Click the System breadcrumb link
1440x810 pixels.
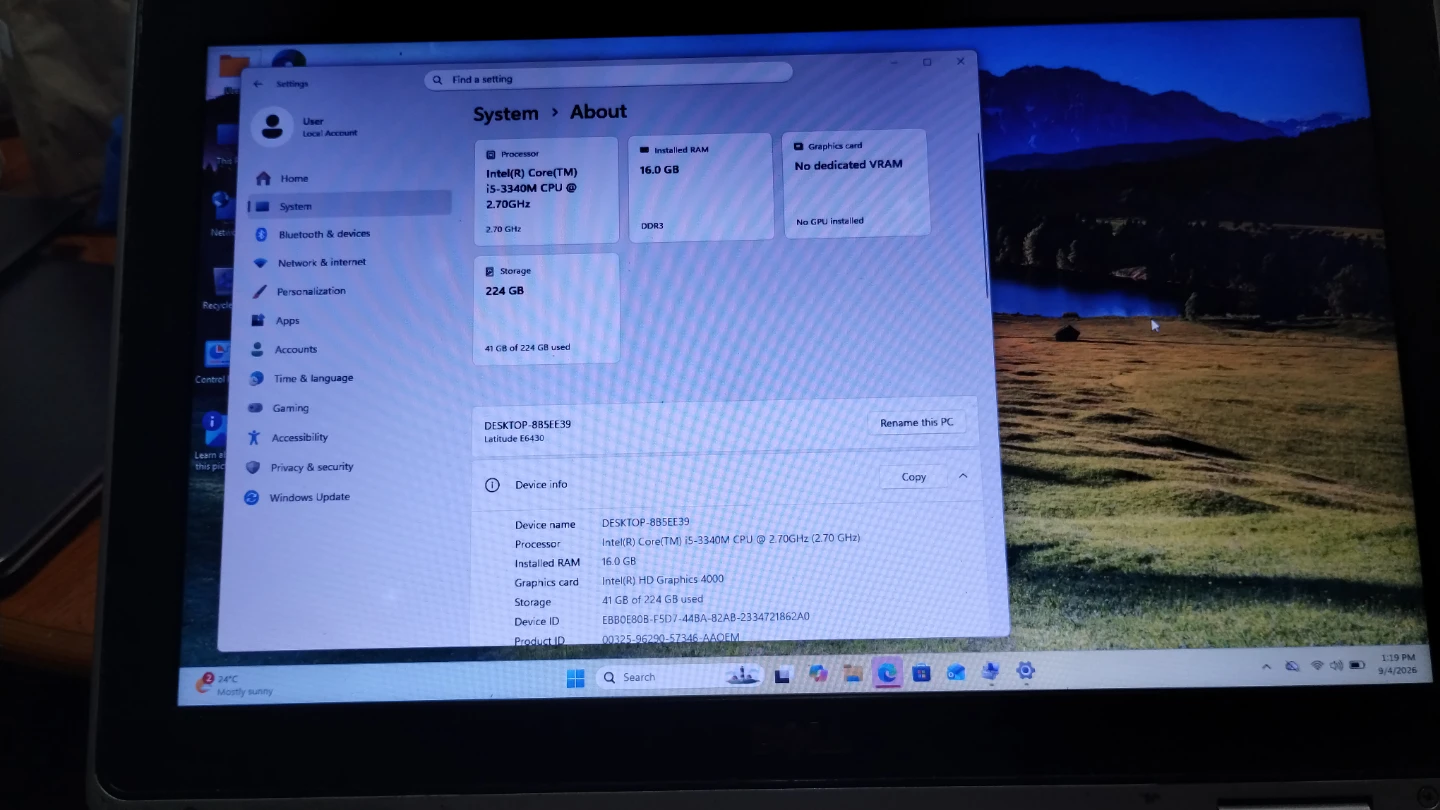point(506,114)
